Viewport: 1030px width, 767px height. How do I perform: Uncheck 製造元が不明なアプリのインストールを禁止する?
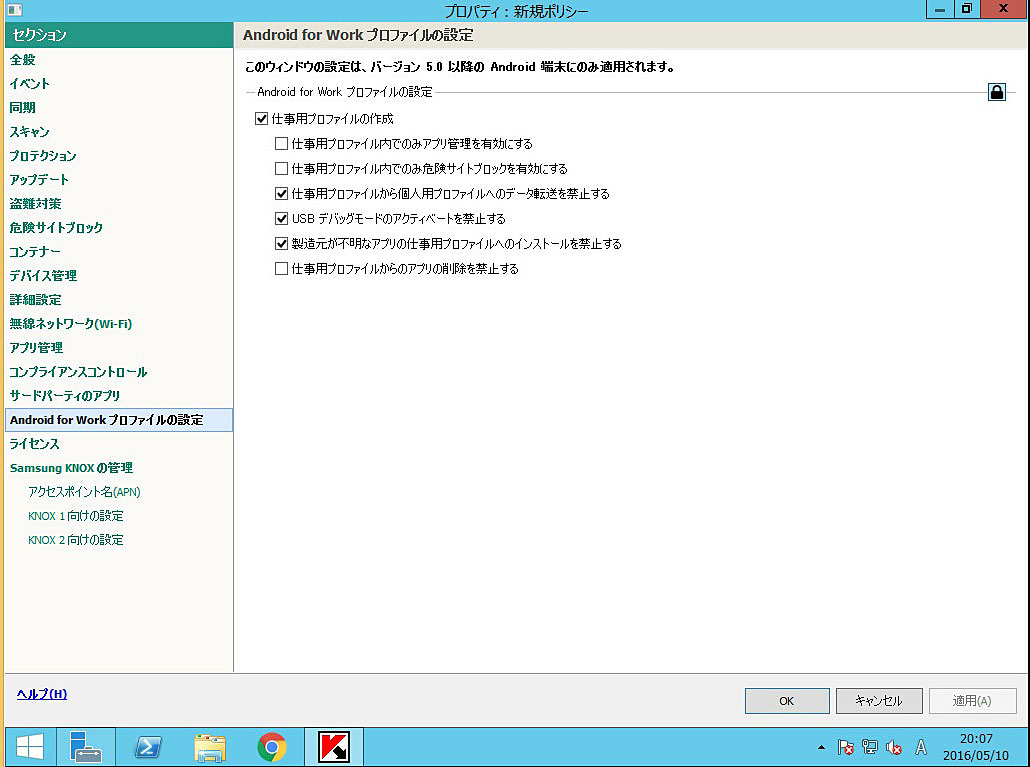[281, 244]
